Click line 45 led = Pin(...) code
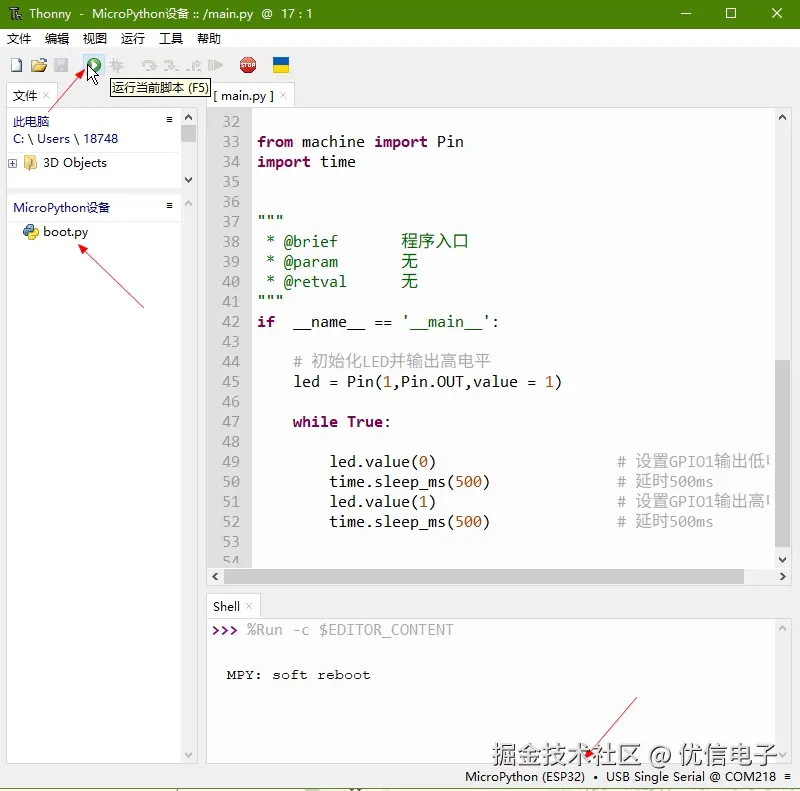 428,382
